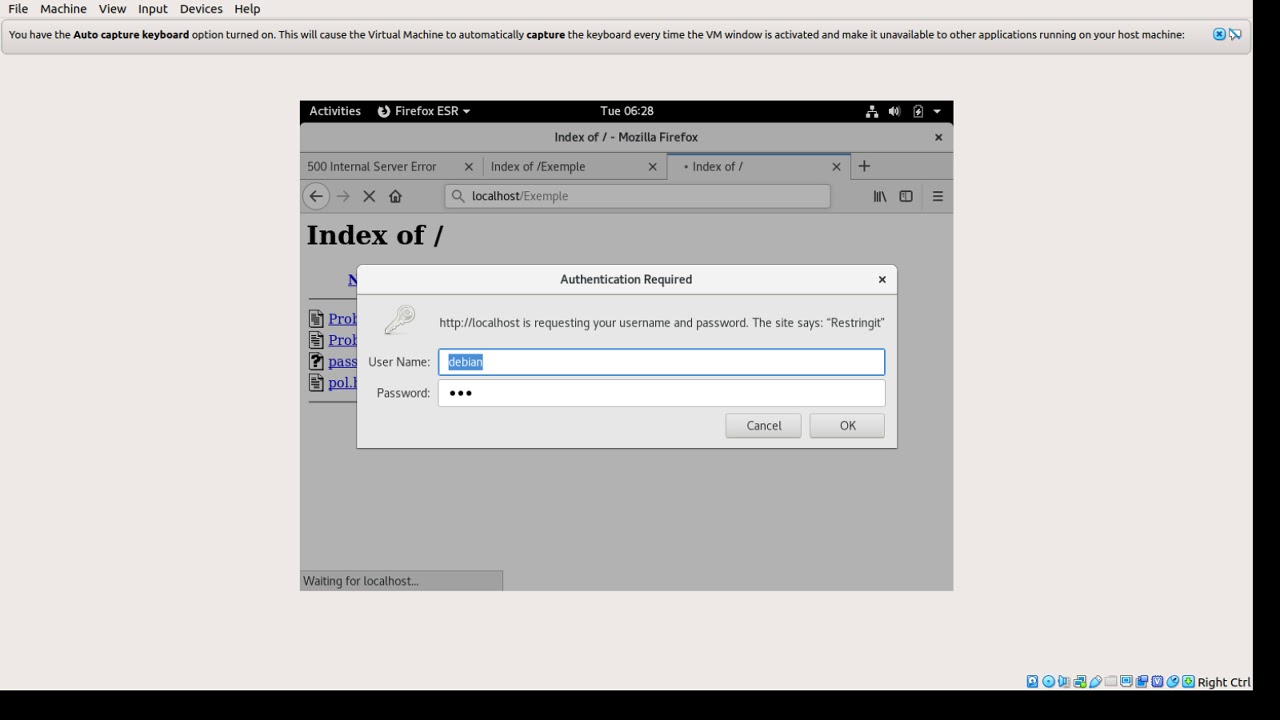The height and width of the screenshot is (720, 1280).
Task: Click the VirtualBox optical disc status icon
Action: 1048,682
